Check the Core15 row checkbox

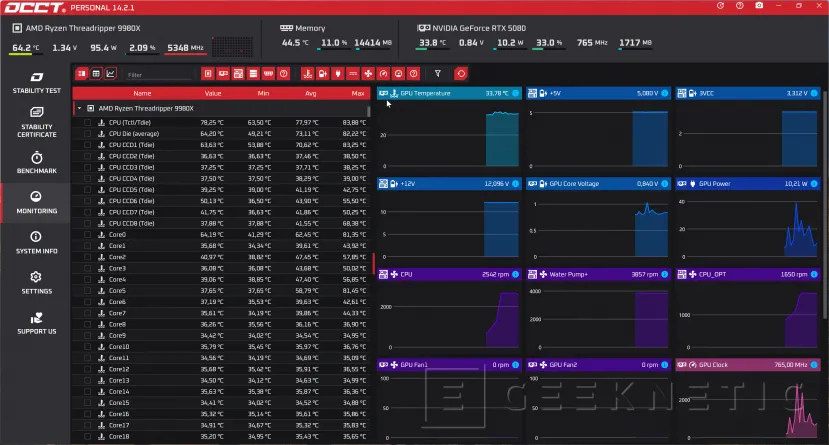click(87, 402)
